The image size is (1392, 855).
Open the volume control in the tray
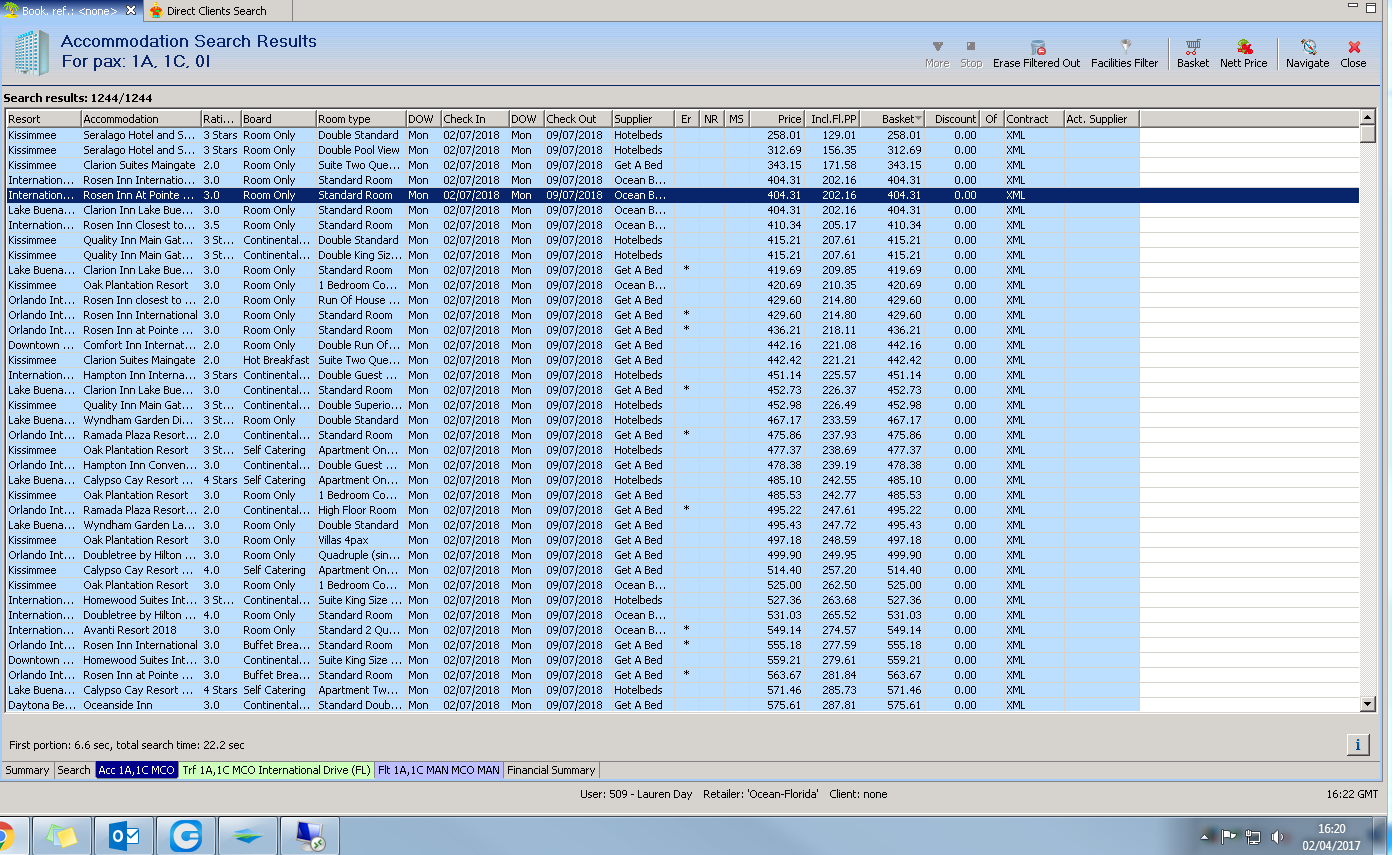[1277, 836]
